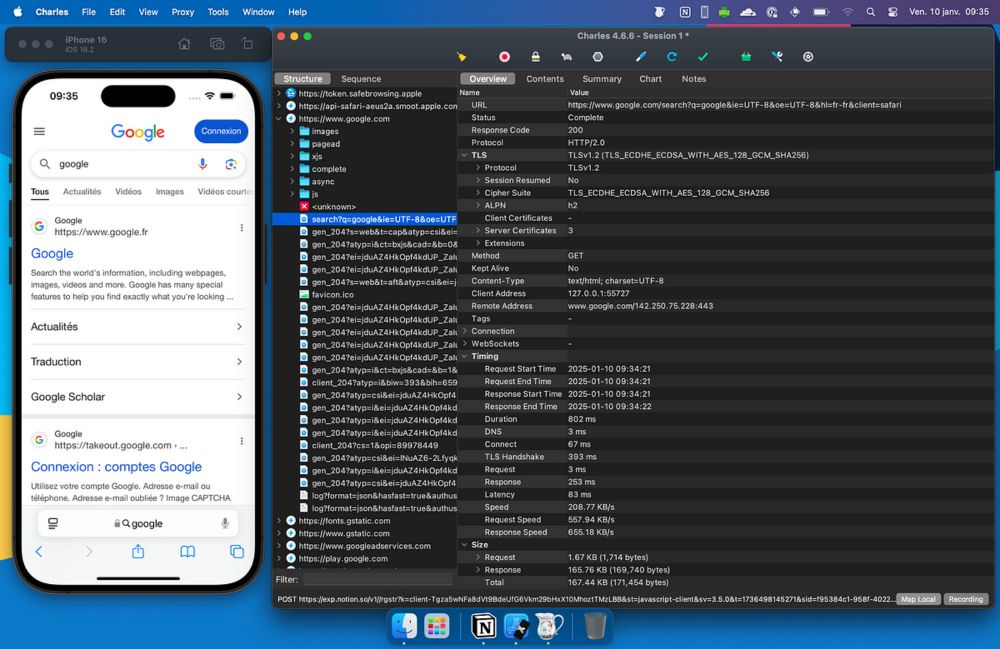The width and height of the screenshot is (1000, 649).
Task: Tap the Safari tabs overview icon
Action: pyautogui.click(x=237, y=551)
